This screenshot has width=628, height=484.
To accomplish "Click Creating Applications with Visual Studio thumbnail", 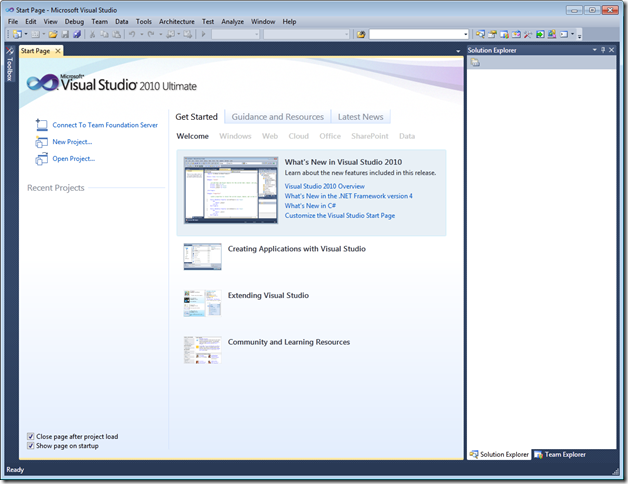I will pyautogui.click(x=202, y=256).
